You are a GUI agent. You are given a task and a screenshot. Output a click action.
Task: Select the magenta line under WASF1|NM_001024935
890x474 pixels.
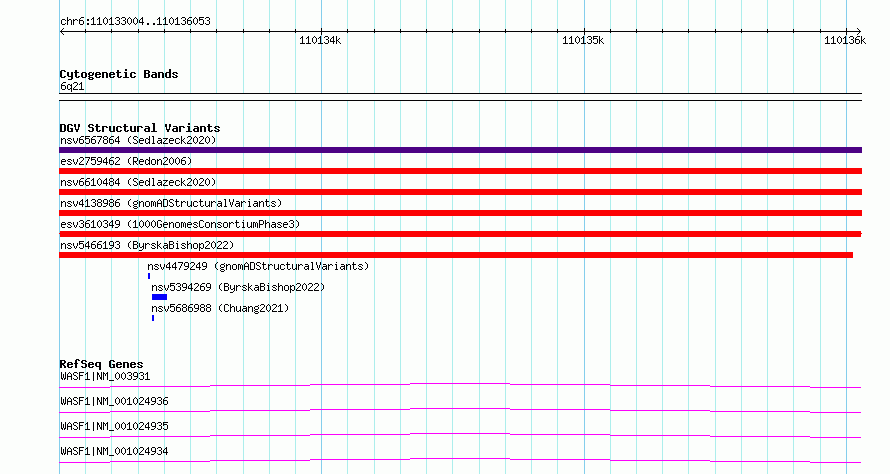pyautogui.click(x=460, y=435)
